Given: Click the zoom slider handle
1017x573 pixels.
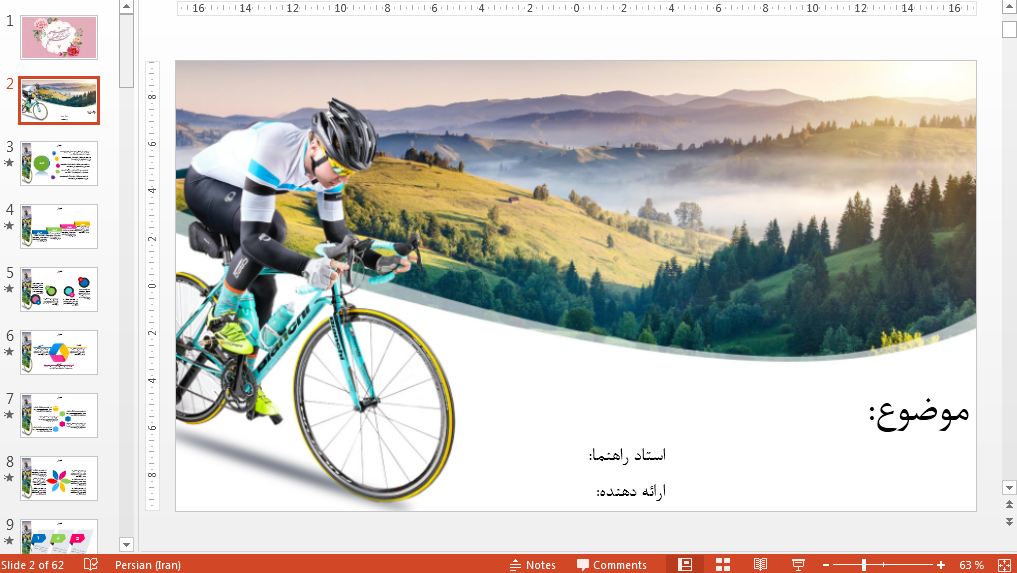Looking at the screenshot, I should (864, 565).
